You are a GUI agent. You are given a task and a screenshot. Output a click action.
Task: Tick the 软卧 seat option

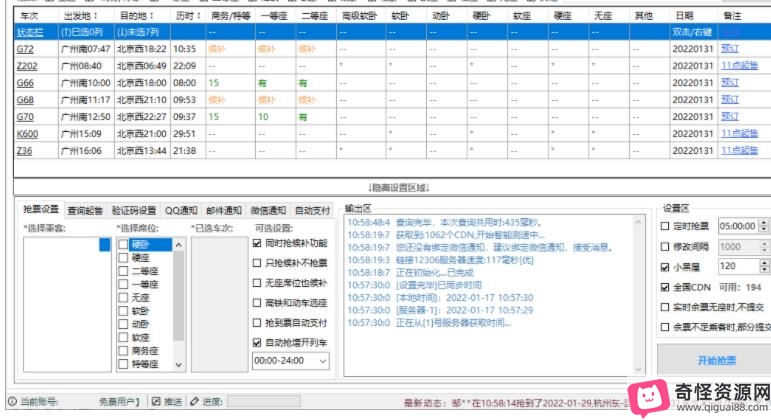click(123, 311)
